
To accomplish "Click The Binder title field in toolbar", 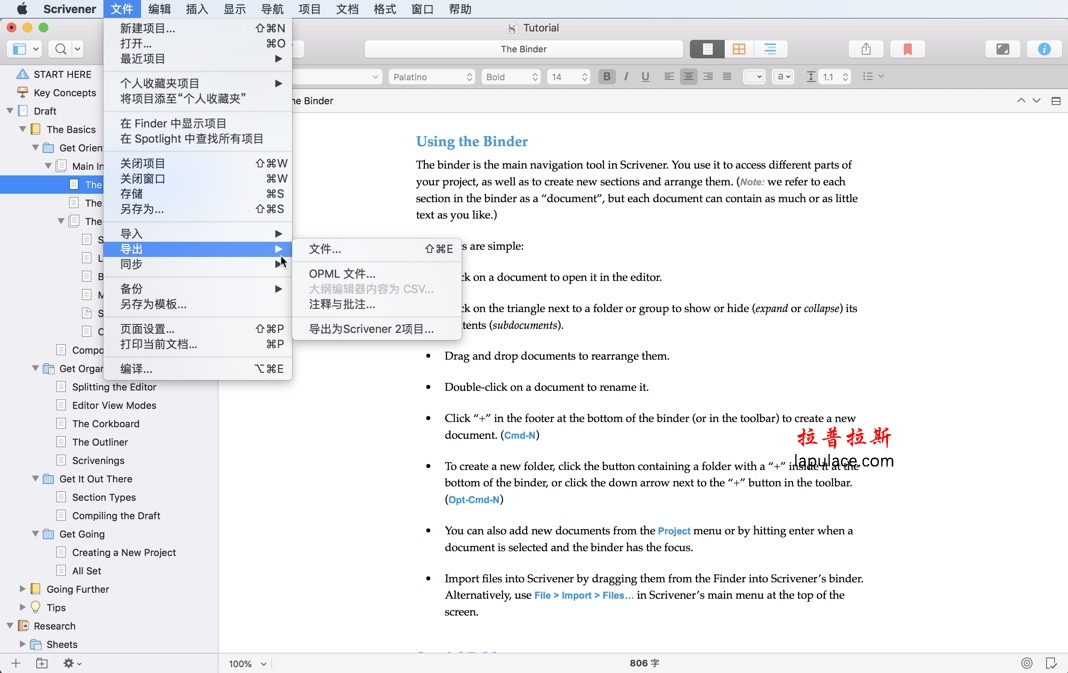I will (x=524, y=49).
